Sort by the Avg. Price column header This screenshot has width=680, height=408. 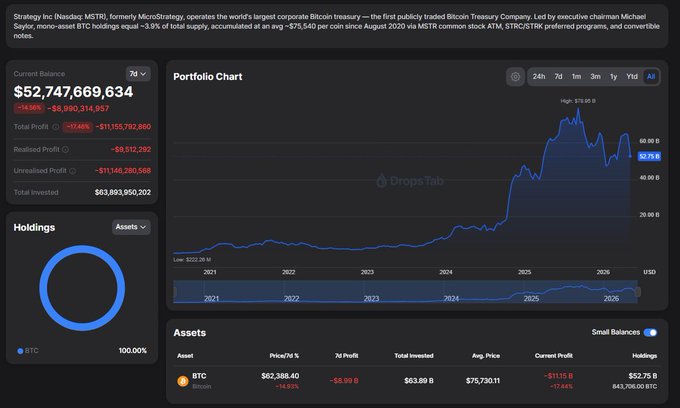[x=486, y=356]
